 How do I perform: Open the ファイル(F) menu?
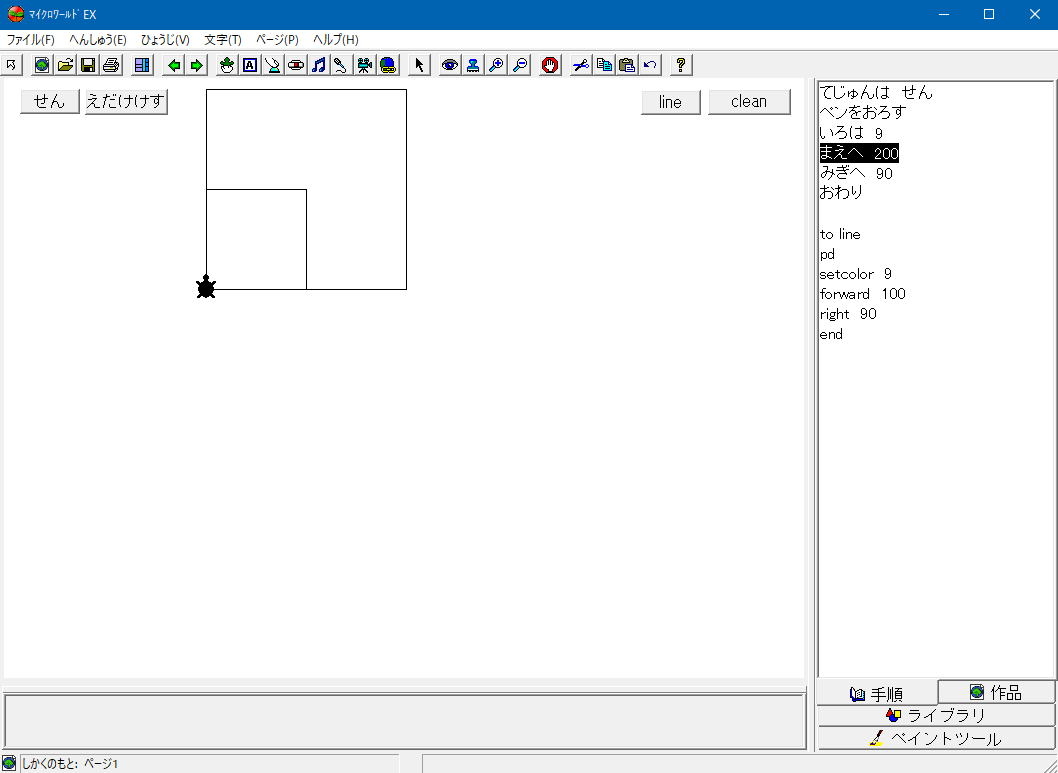(x=30, y=40)
